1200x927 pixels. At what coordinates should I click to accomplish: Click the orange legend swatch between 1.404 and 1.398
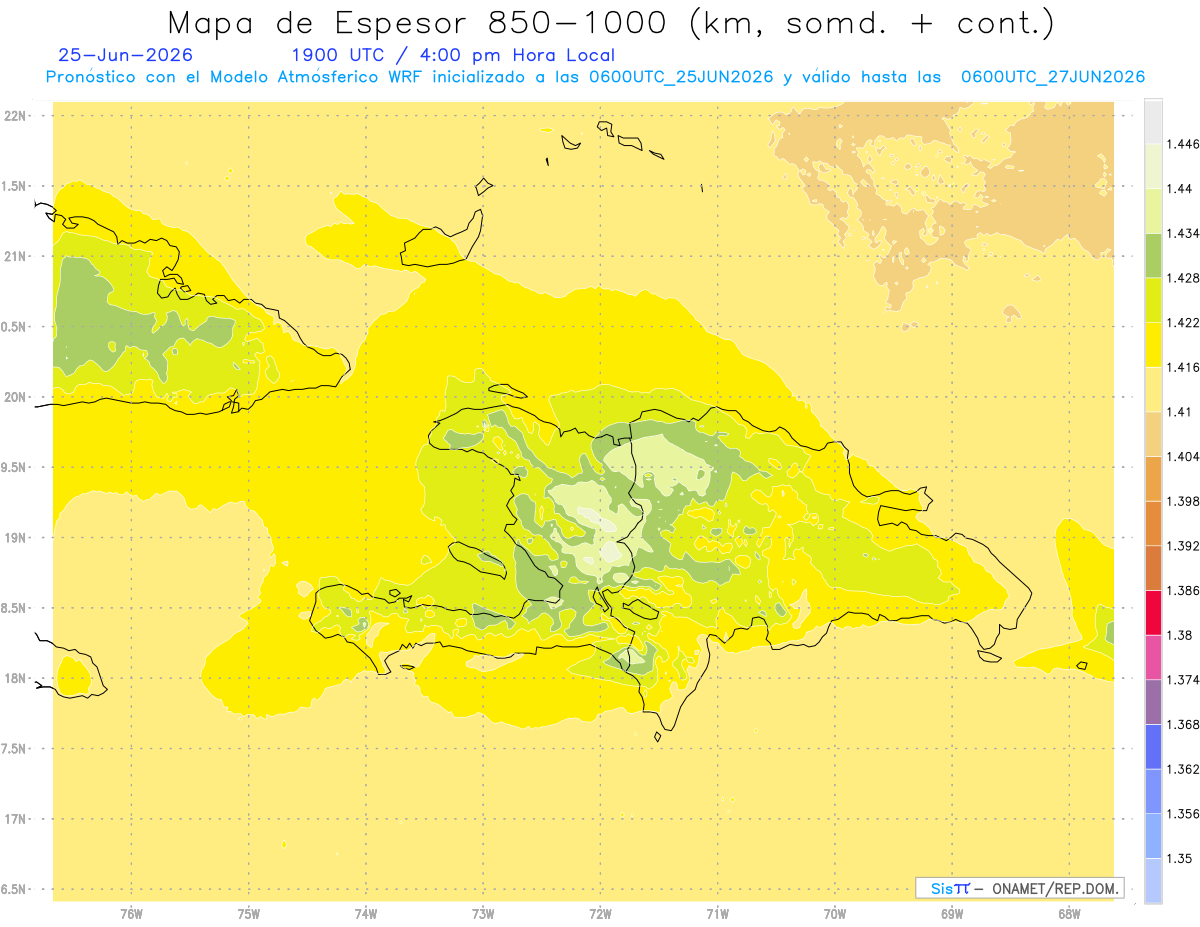coord(1153,478)
